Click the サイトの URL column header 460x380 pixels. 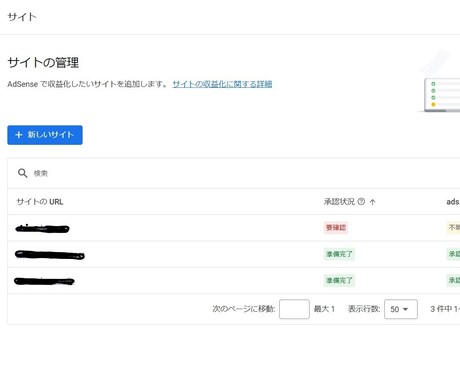point(40,202)
